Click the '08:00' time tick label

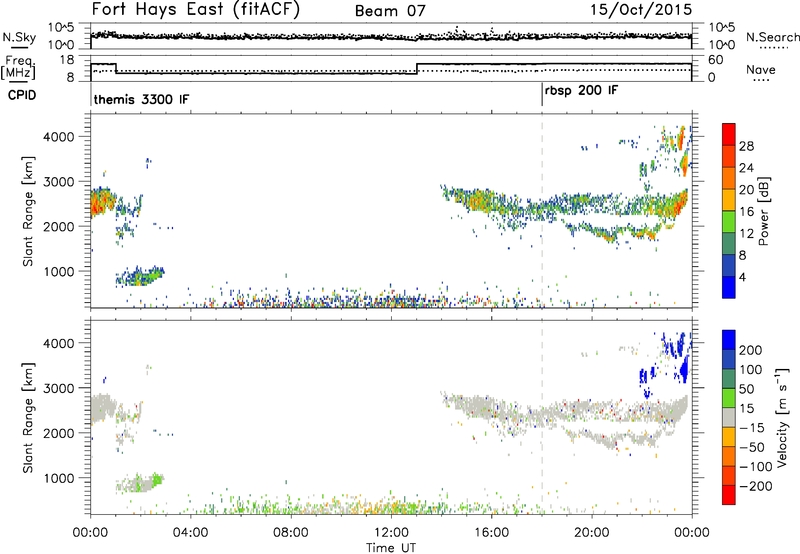coord(291,533)
